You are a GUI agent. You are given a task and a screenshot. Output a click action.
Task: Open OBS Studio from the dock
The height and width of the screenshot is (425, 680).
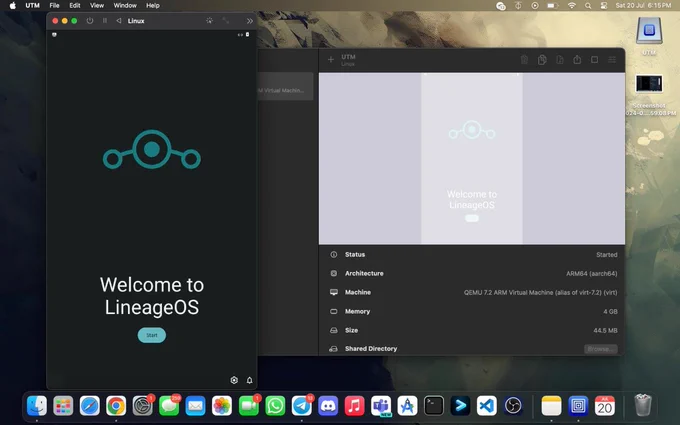coord(513,406)
